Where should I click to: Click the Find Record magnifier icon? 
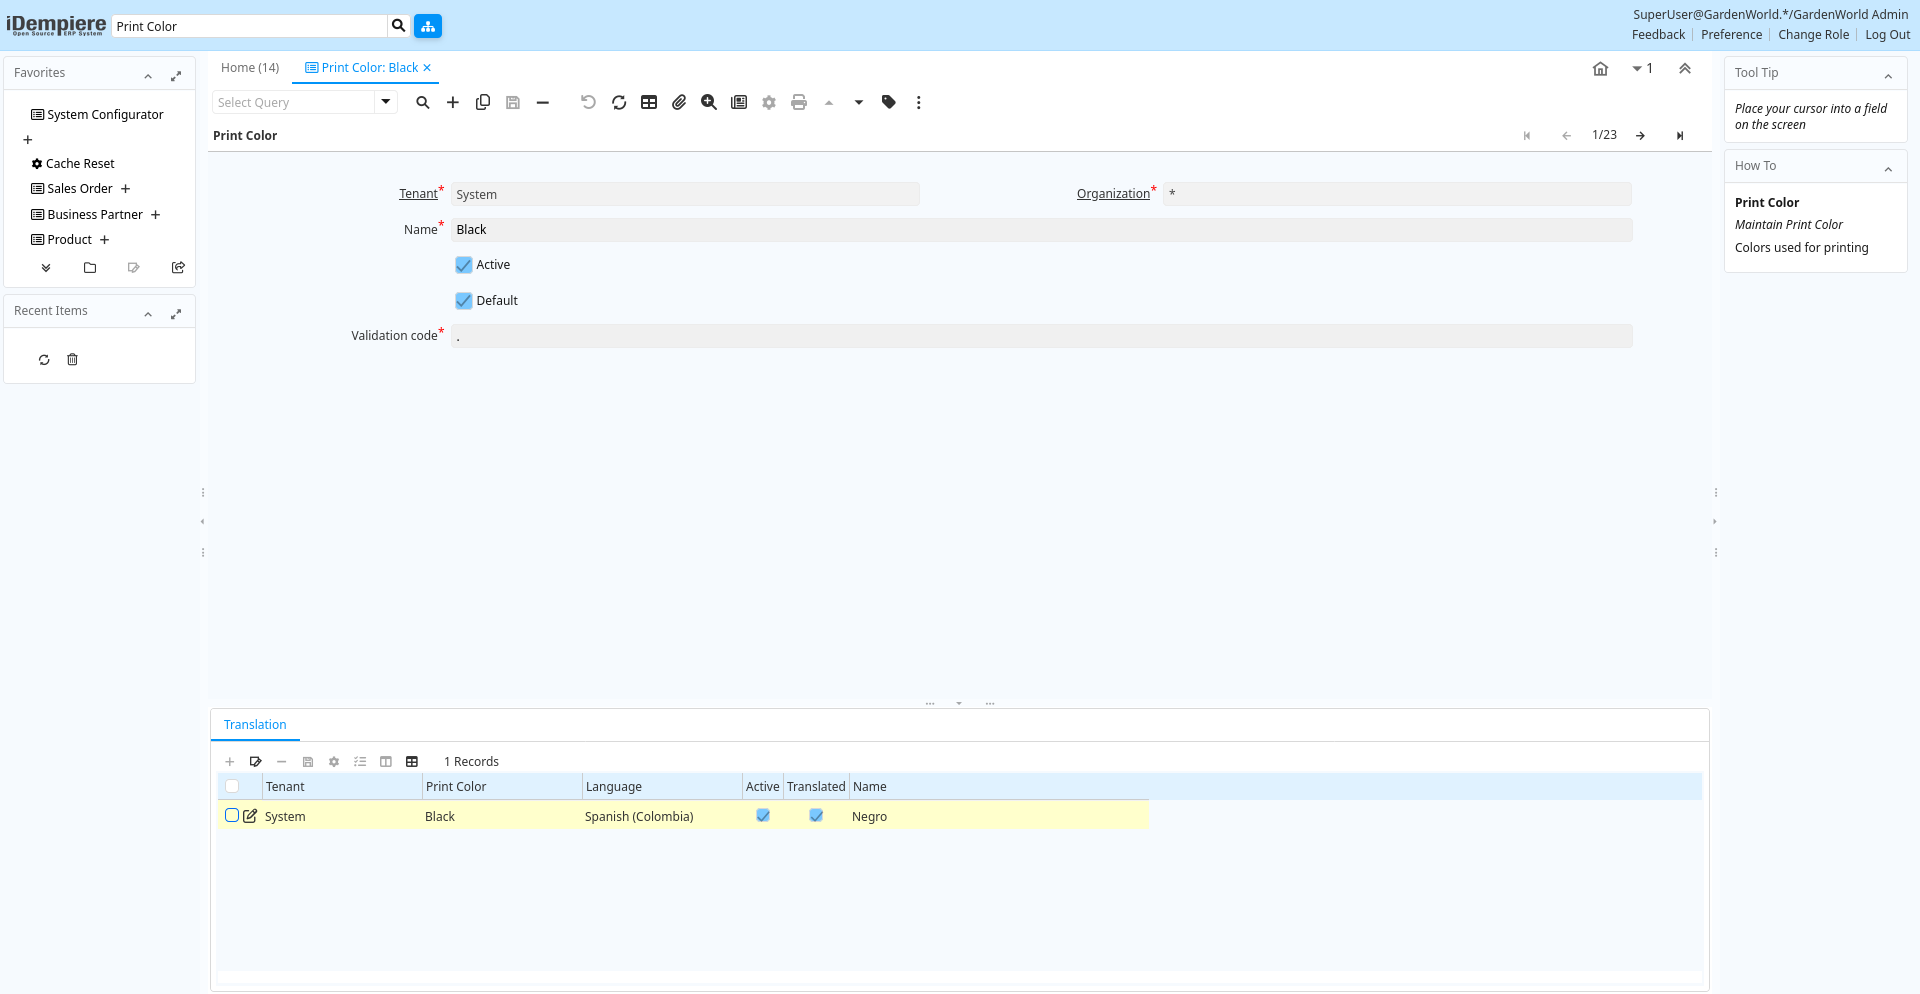pyautogui.click(x=423, y=102)
